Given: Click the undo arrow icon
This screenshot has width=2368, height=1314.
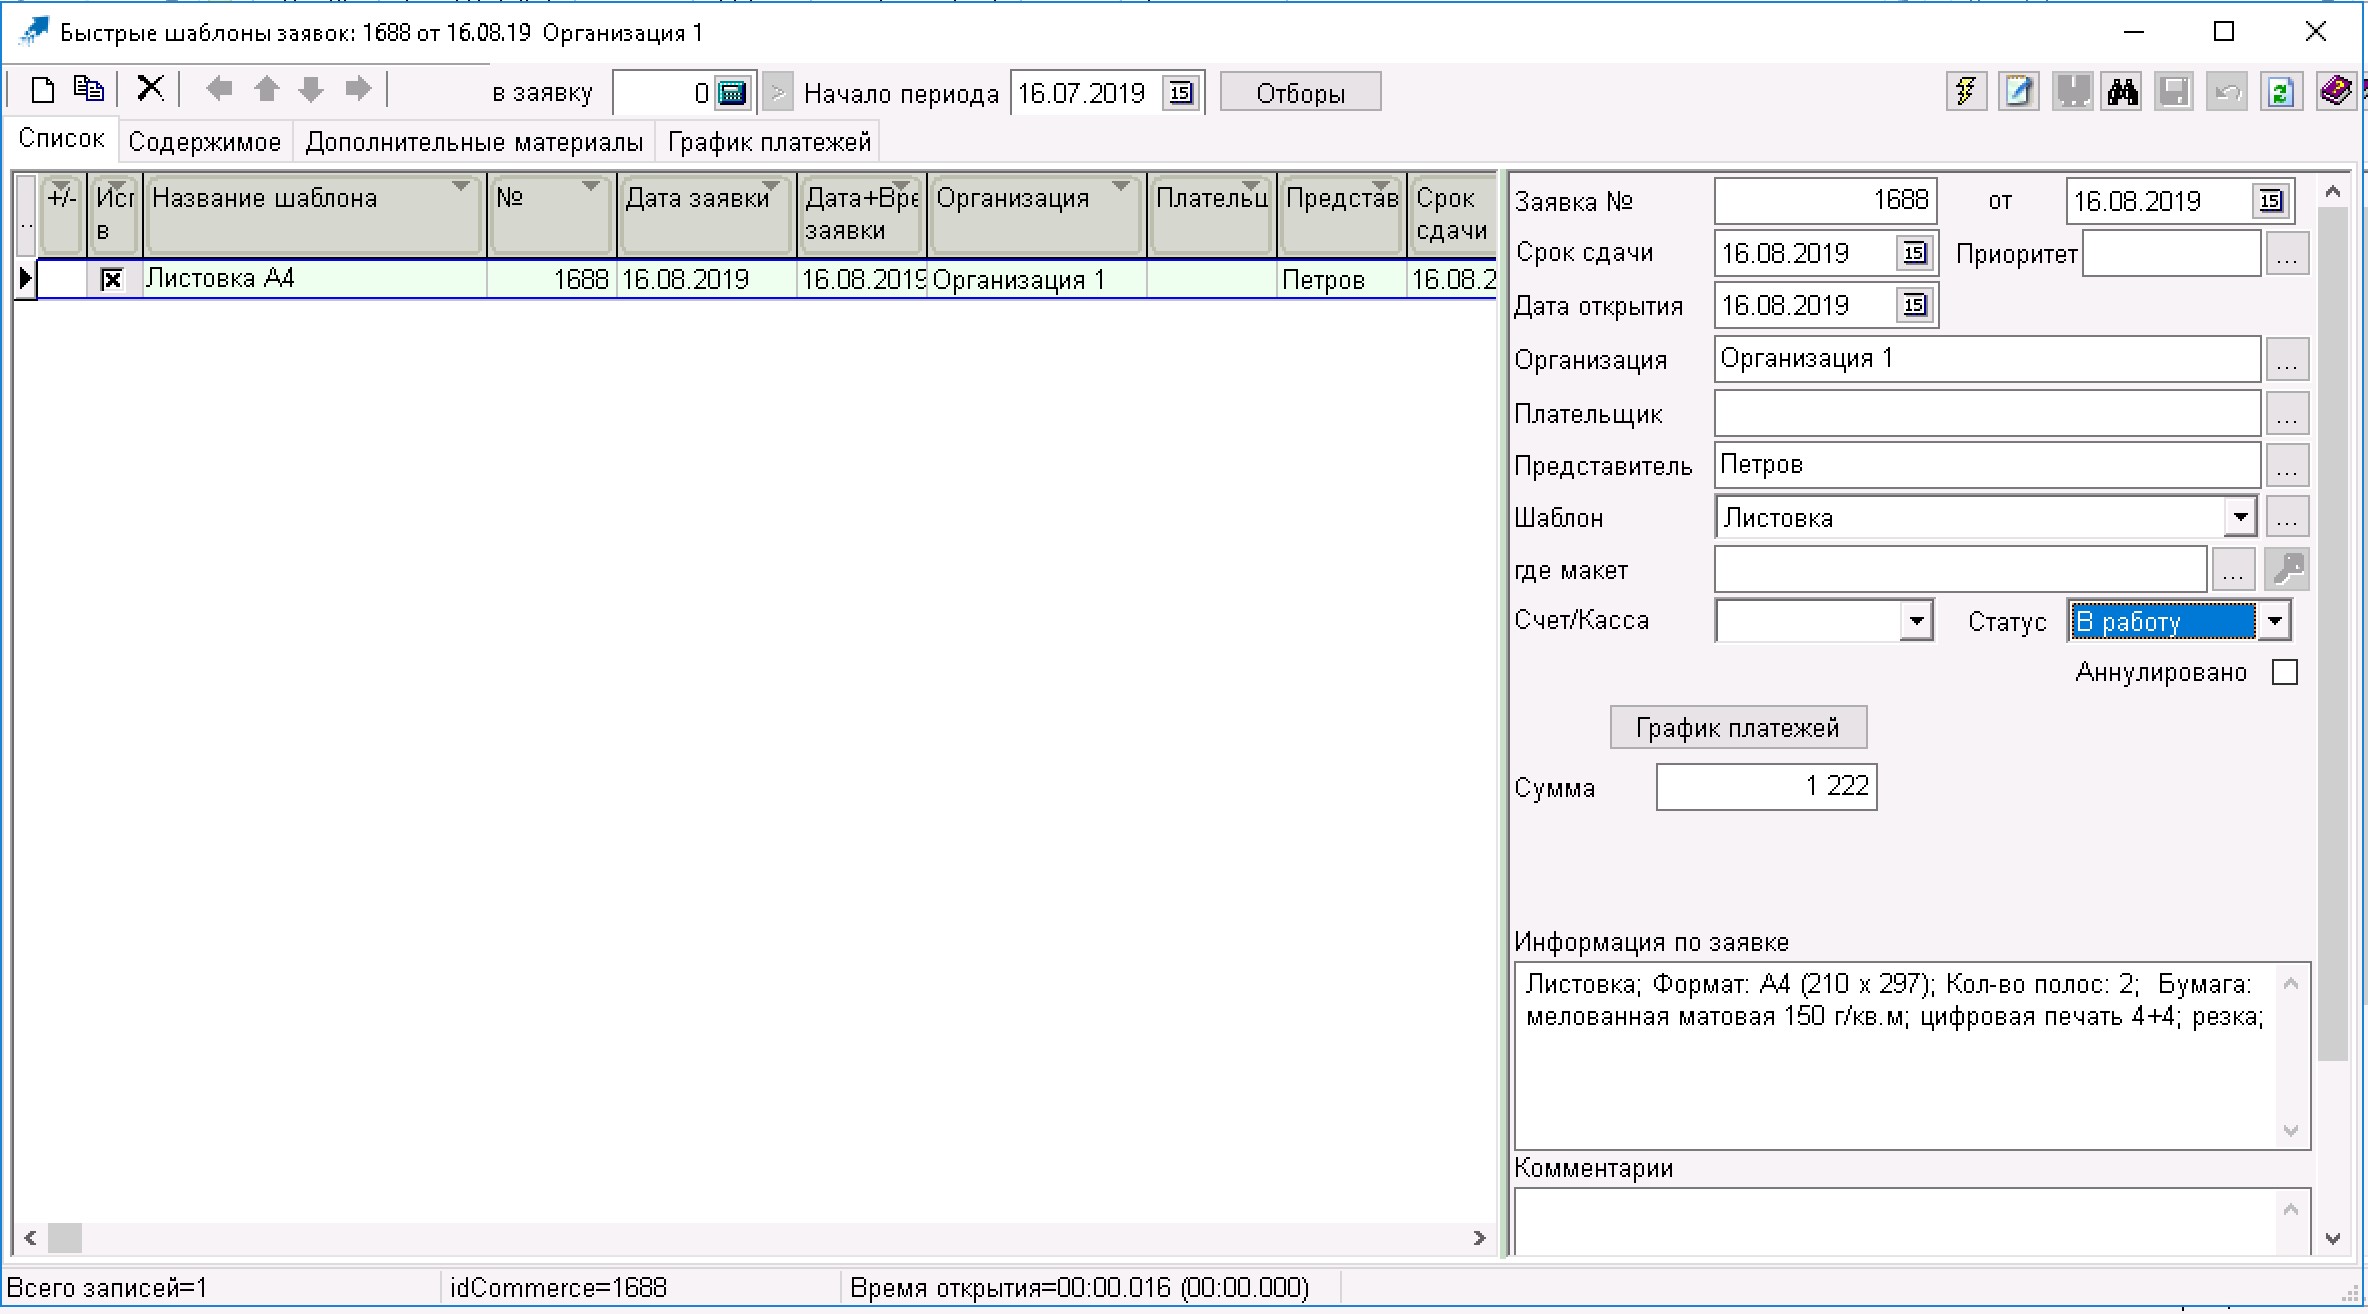Looking at the screenshot, I should pos(2227,92).
